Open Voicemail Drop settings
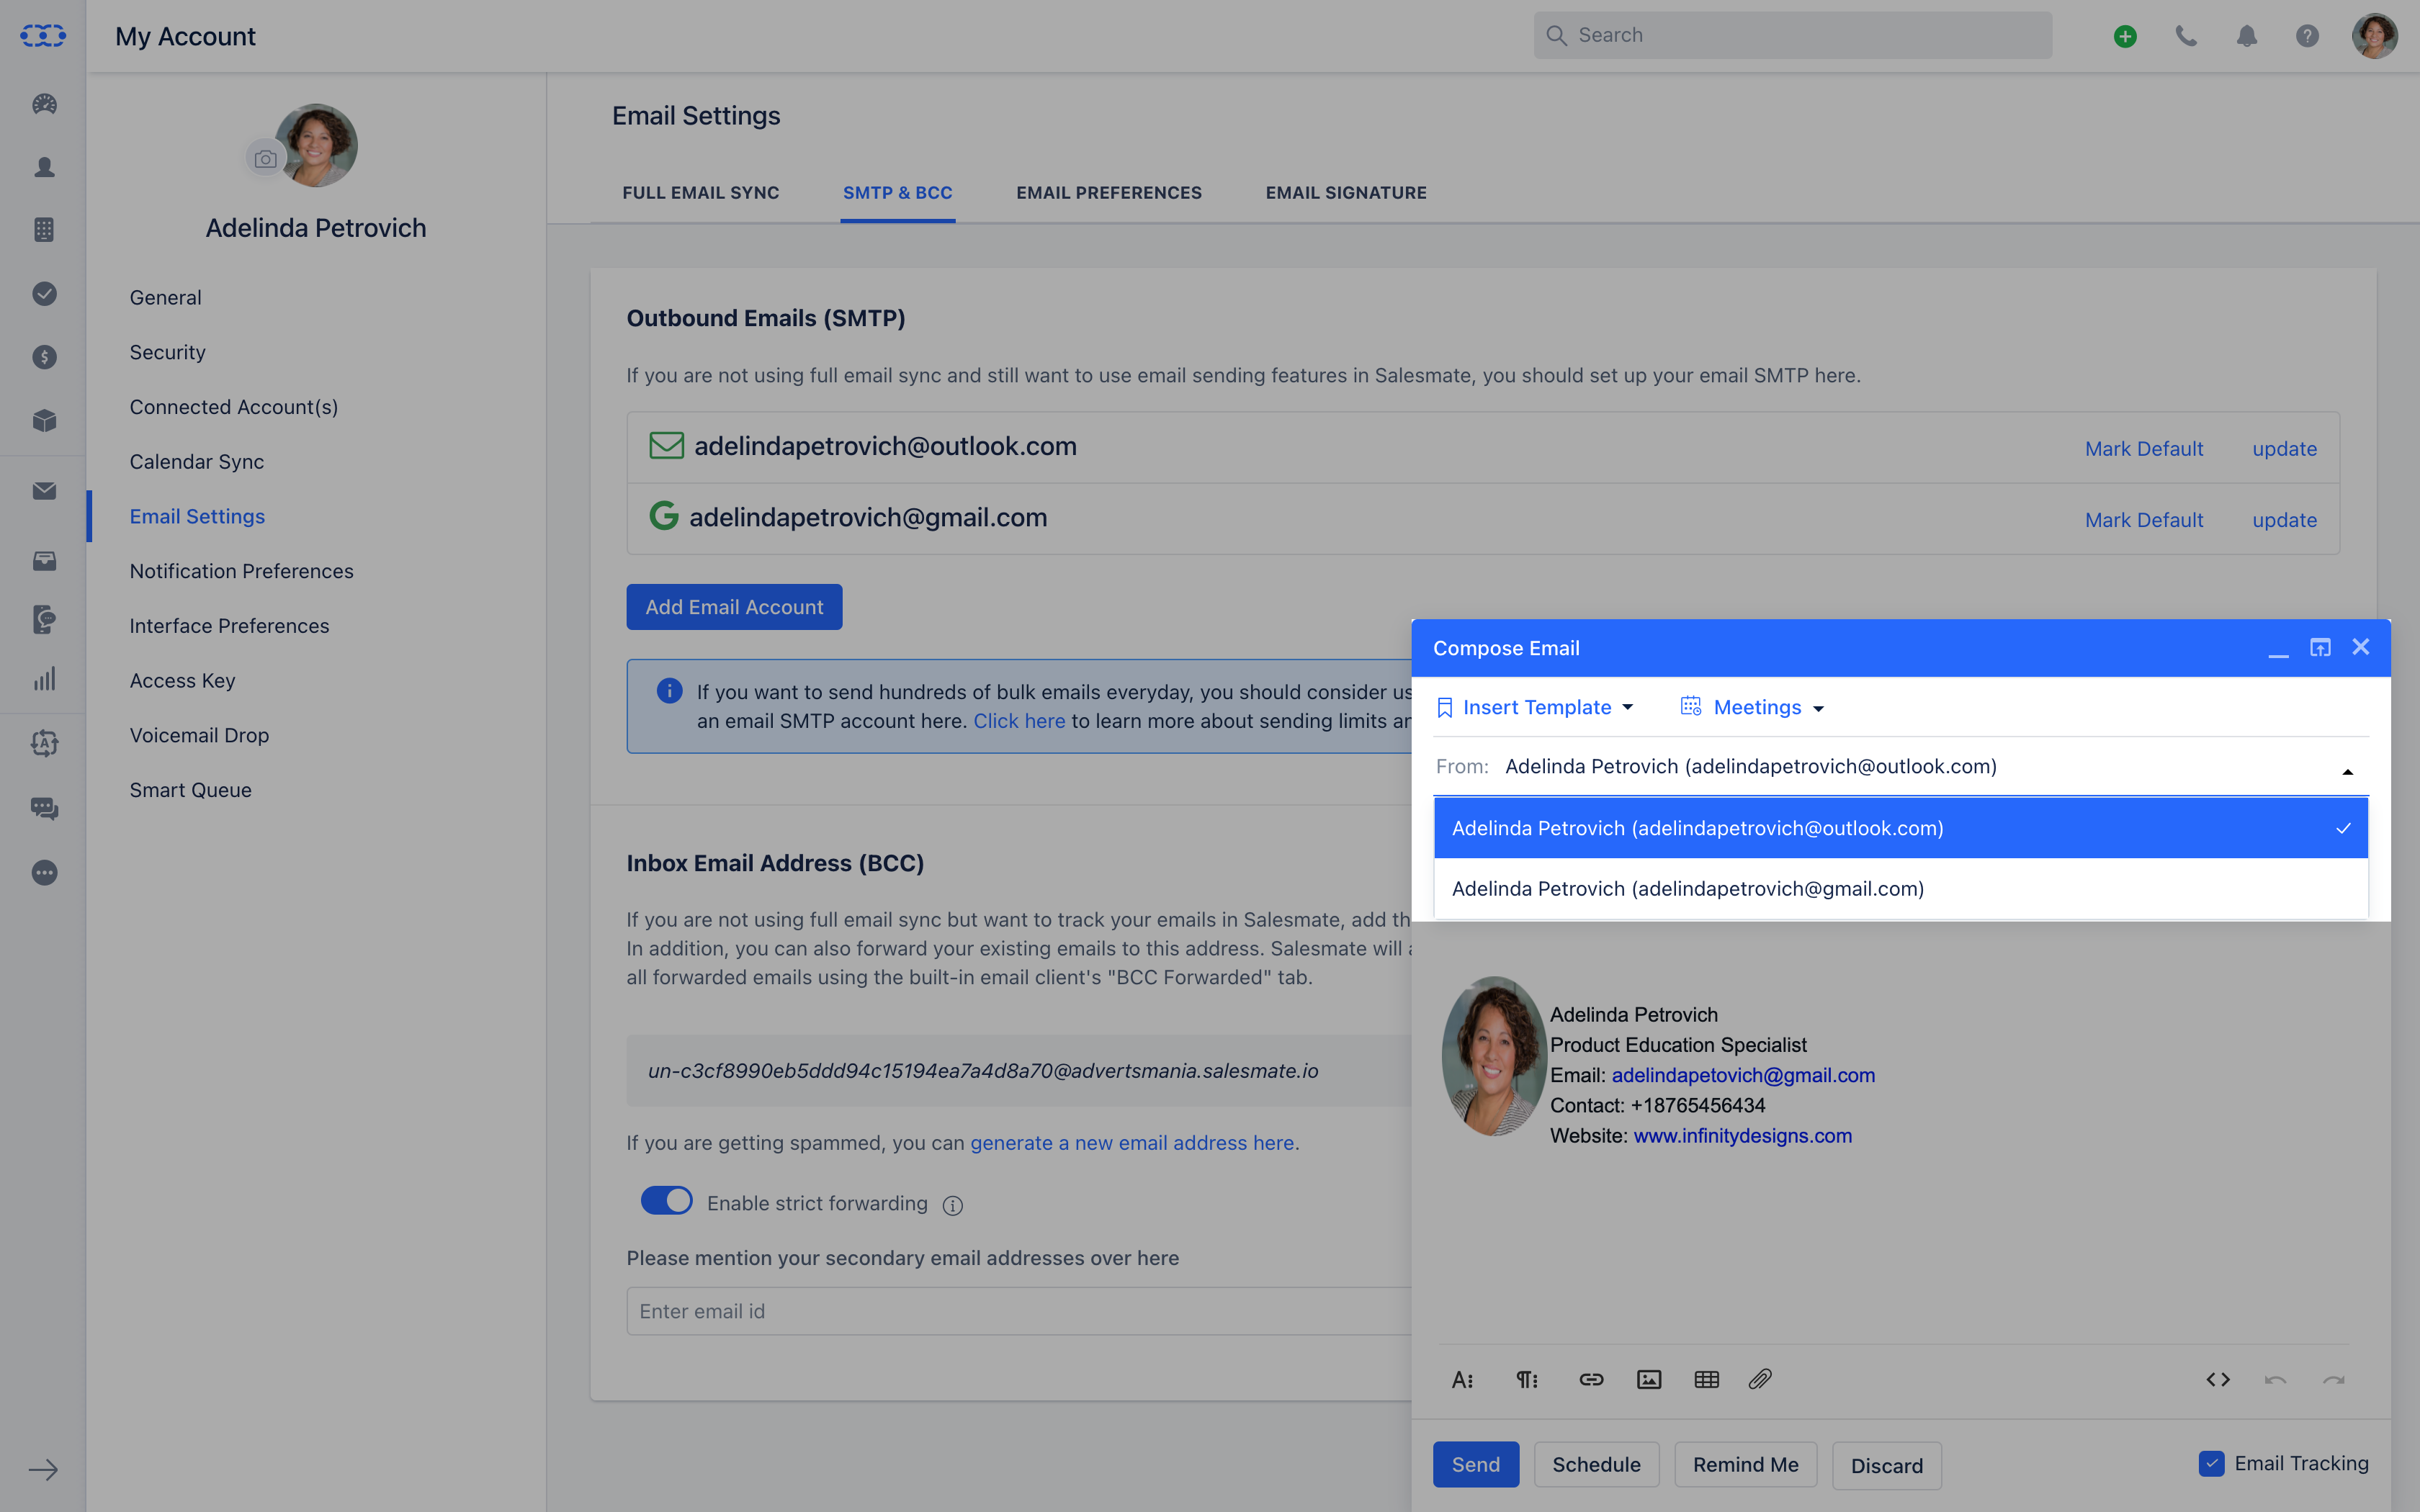The image size is (2420, 1512). [x=199, y=735]
